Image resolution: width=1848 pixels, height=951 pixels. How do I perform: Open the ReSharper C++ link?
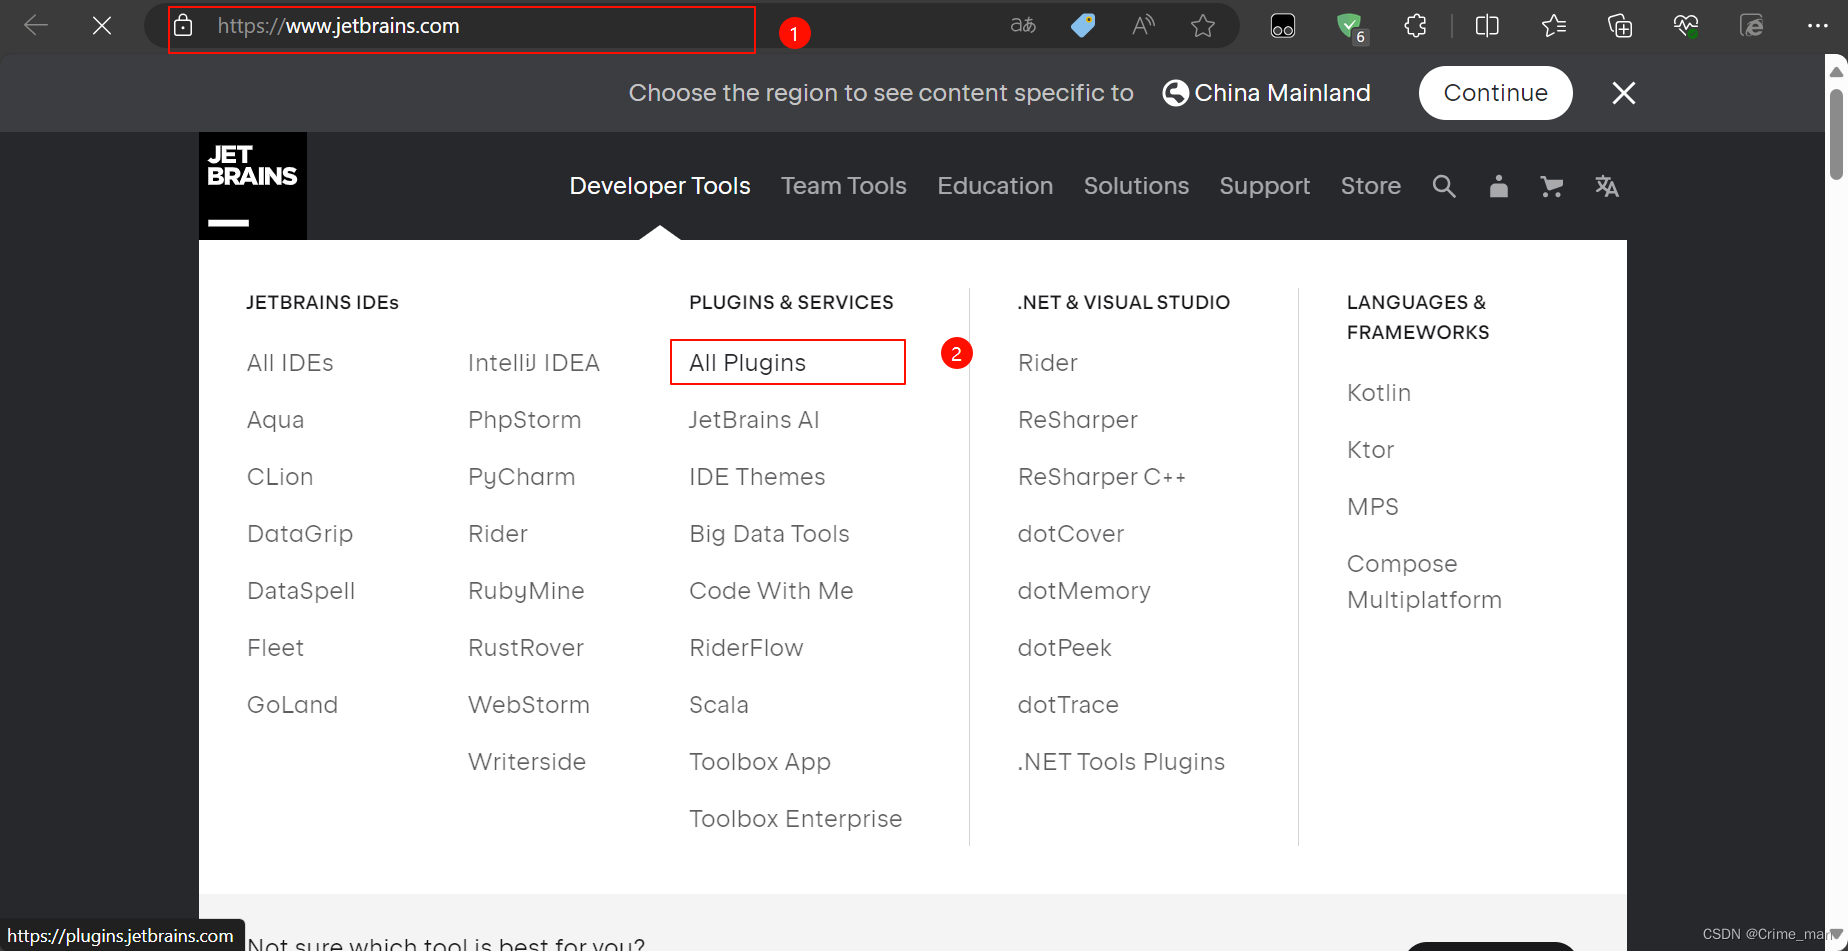tap(1102, 477)
